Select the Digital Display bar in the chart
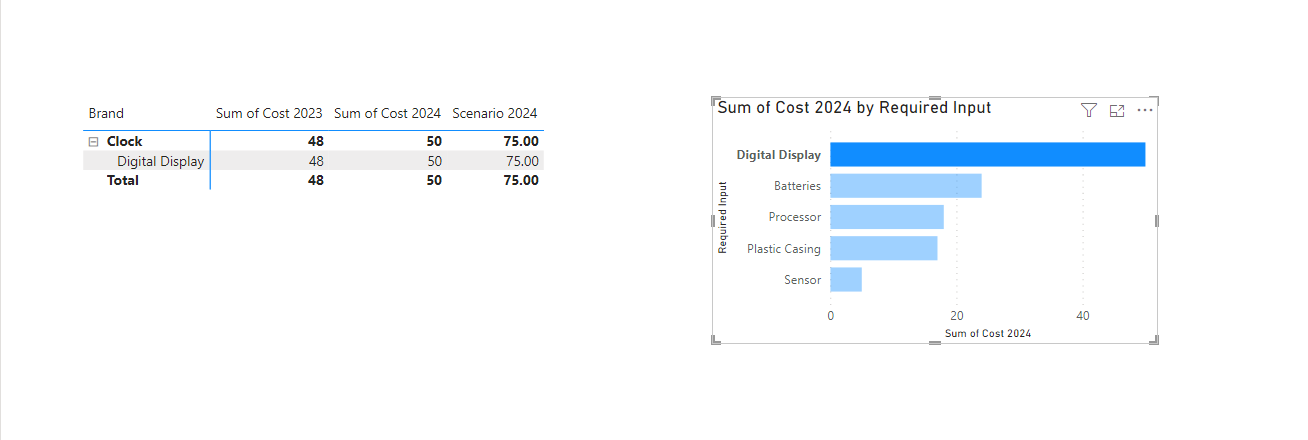This screenshot has height=440, width=1308. 988,154
